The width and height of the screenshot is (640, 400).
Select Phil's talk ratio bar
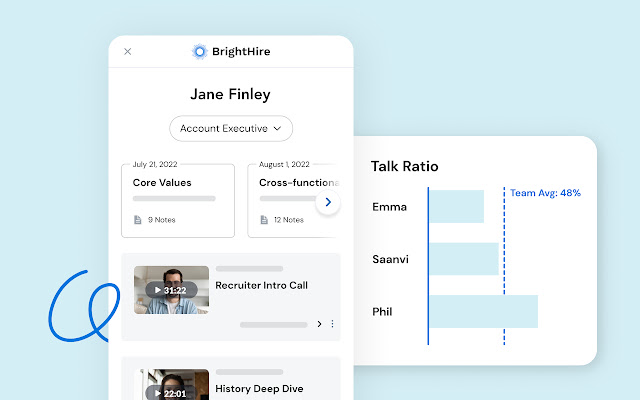click(x=484, y=311)
